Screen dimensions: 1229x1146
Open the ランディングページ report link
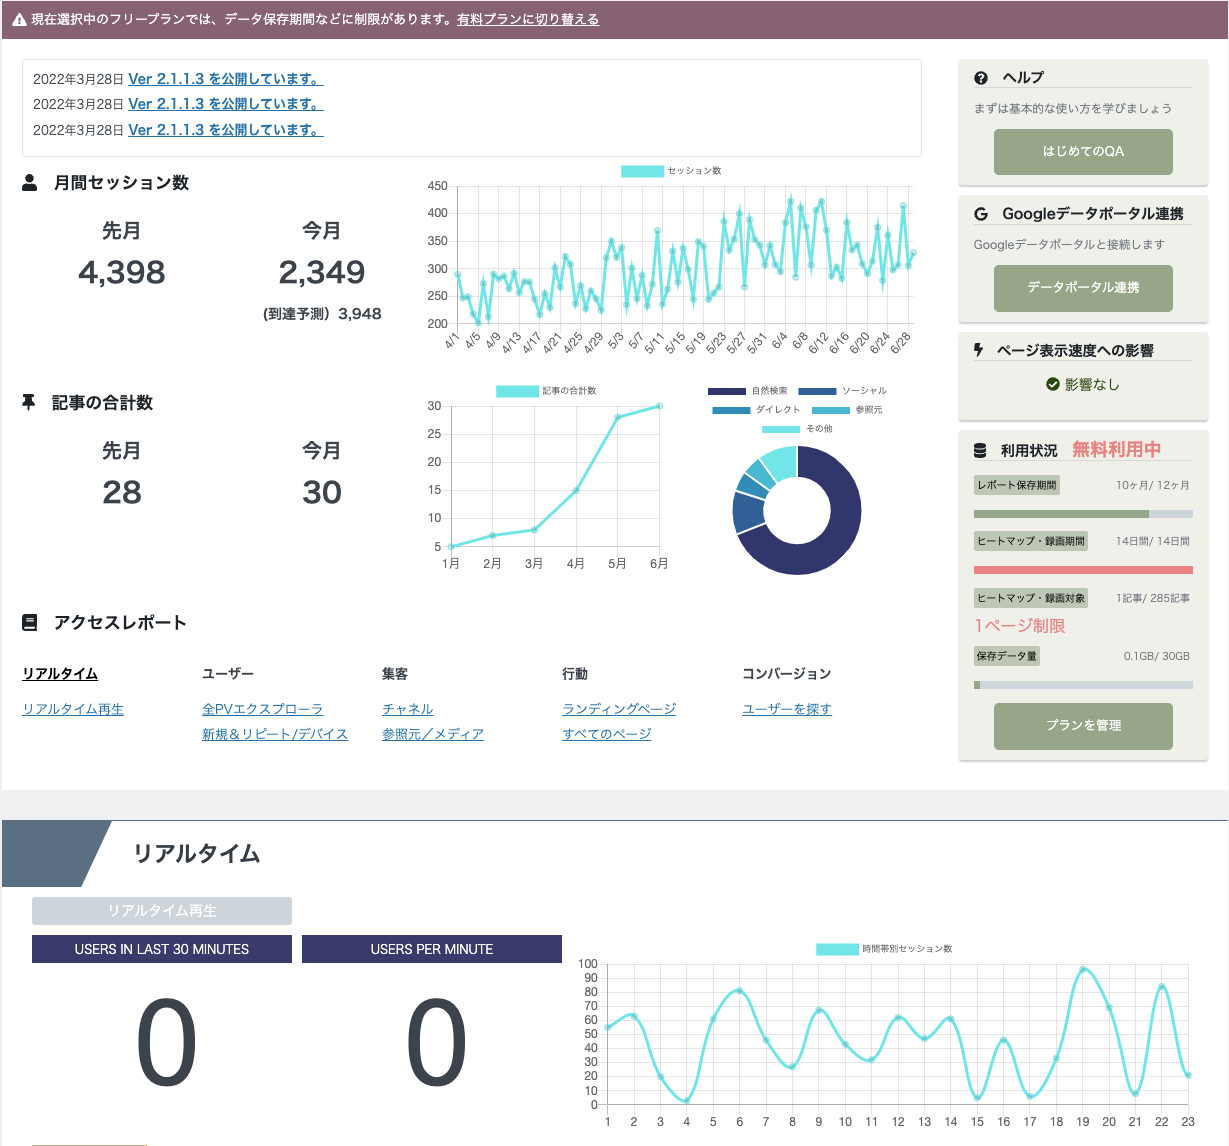pos(619,709)
